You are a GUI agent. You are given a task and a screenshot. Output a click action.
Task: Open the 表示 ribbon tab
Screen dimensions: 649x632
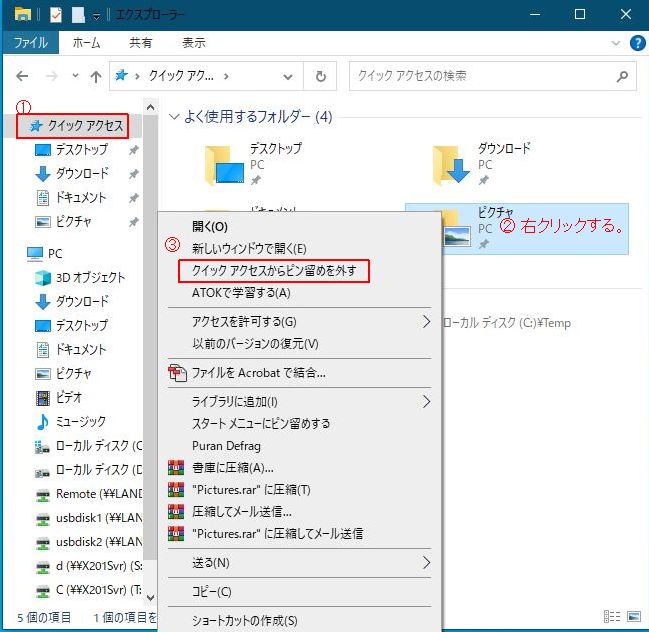point(194,43)
